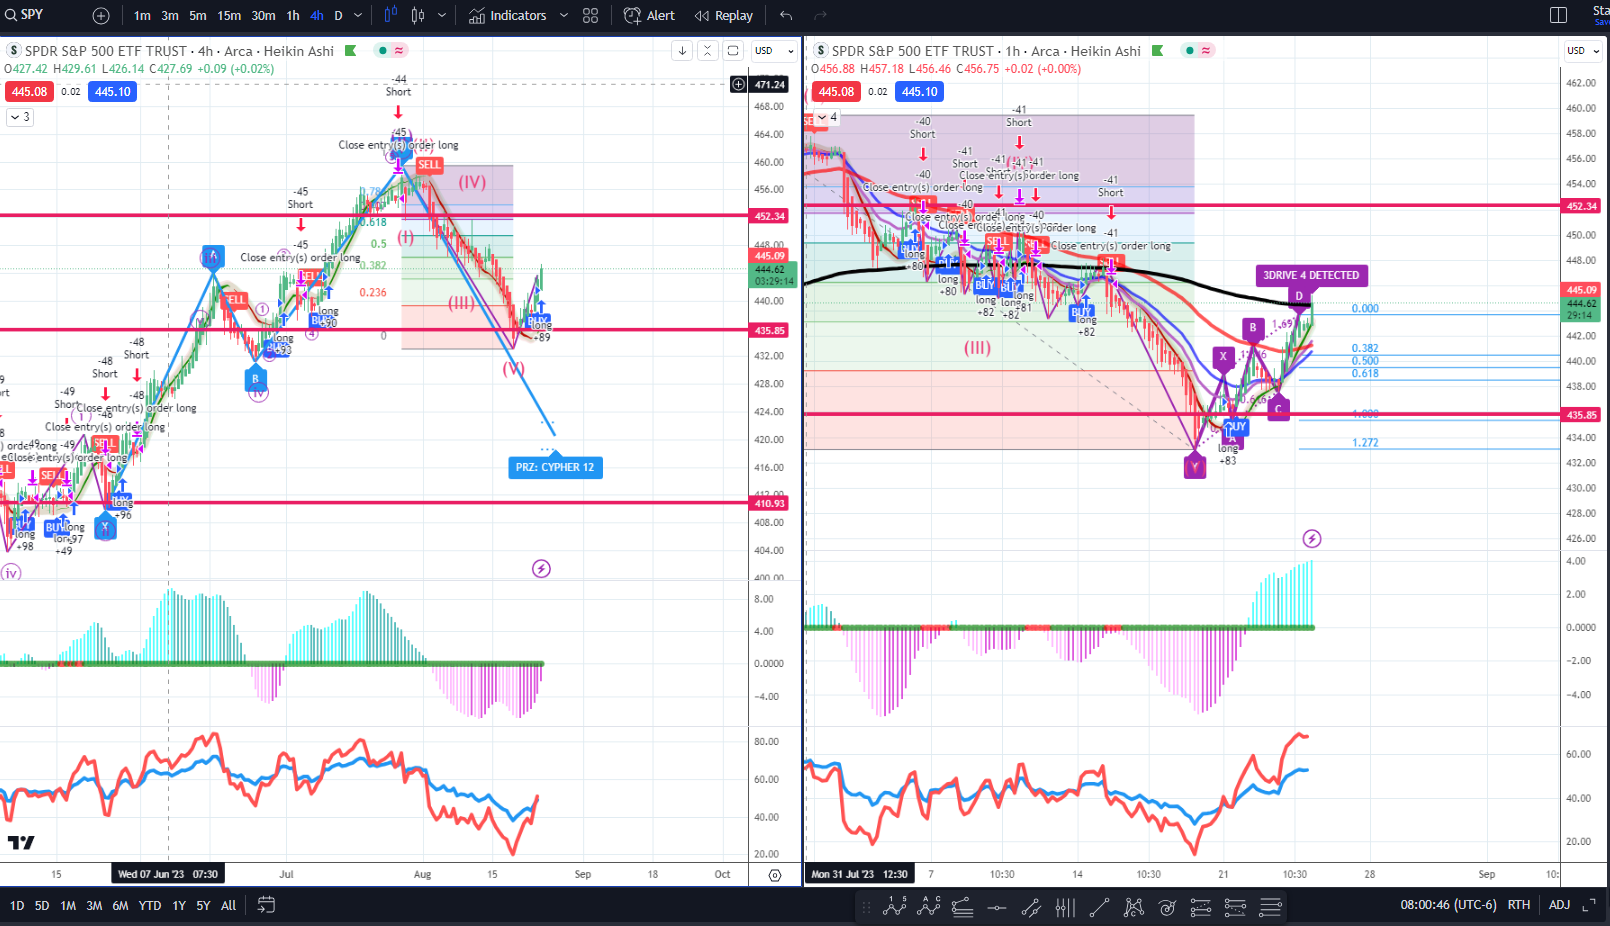Collapse the 4h chart indicator legend (3)

(20, 117)
